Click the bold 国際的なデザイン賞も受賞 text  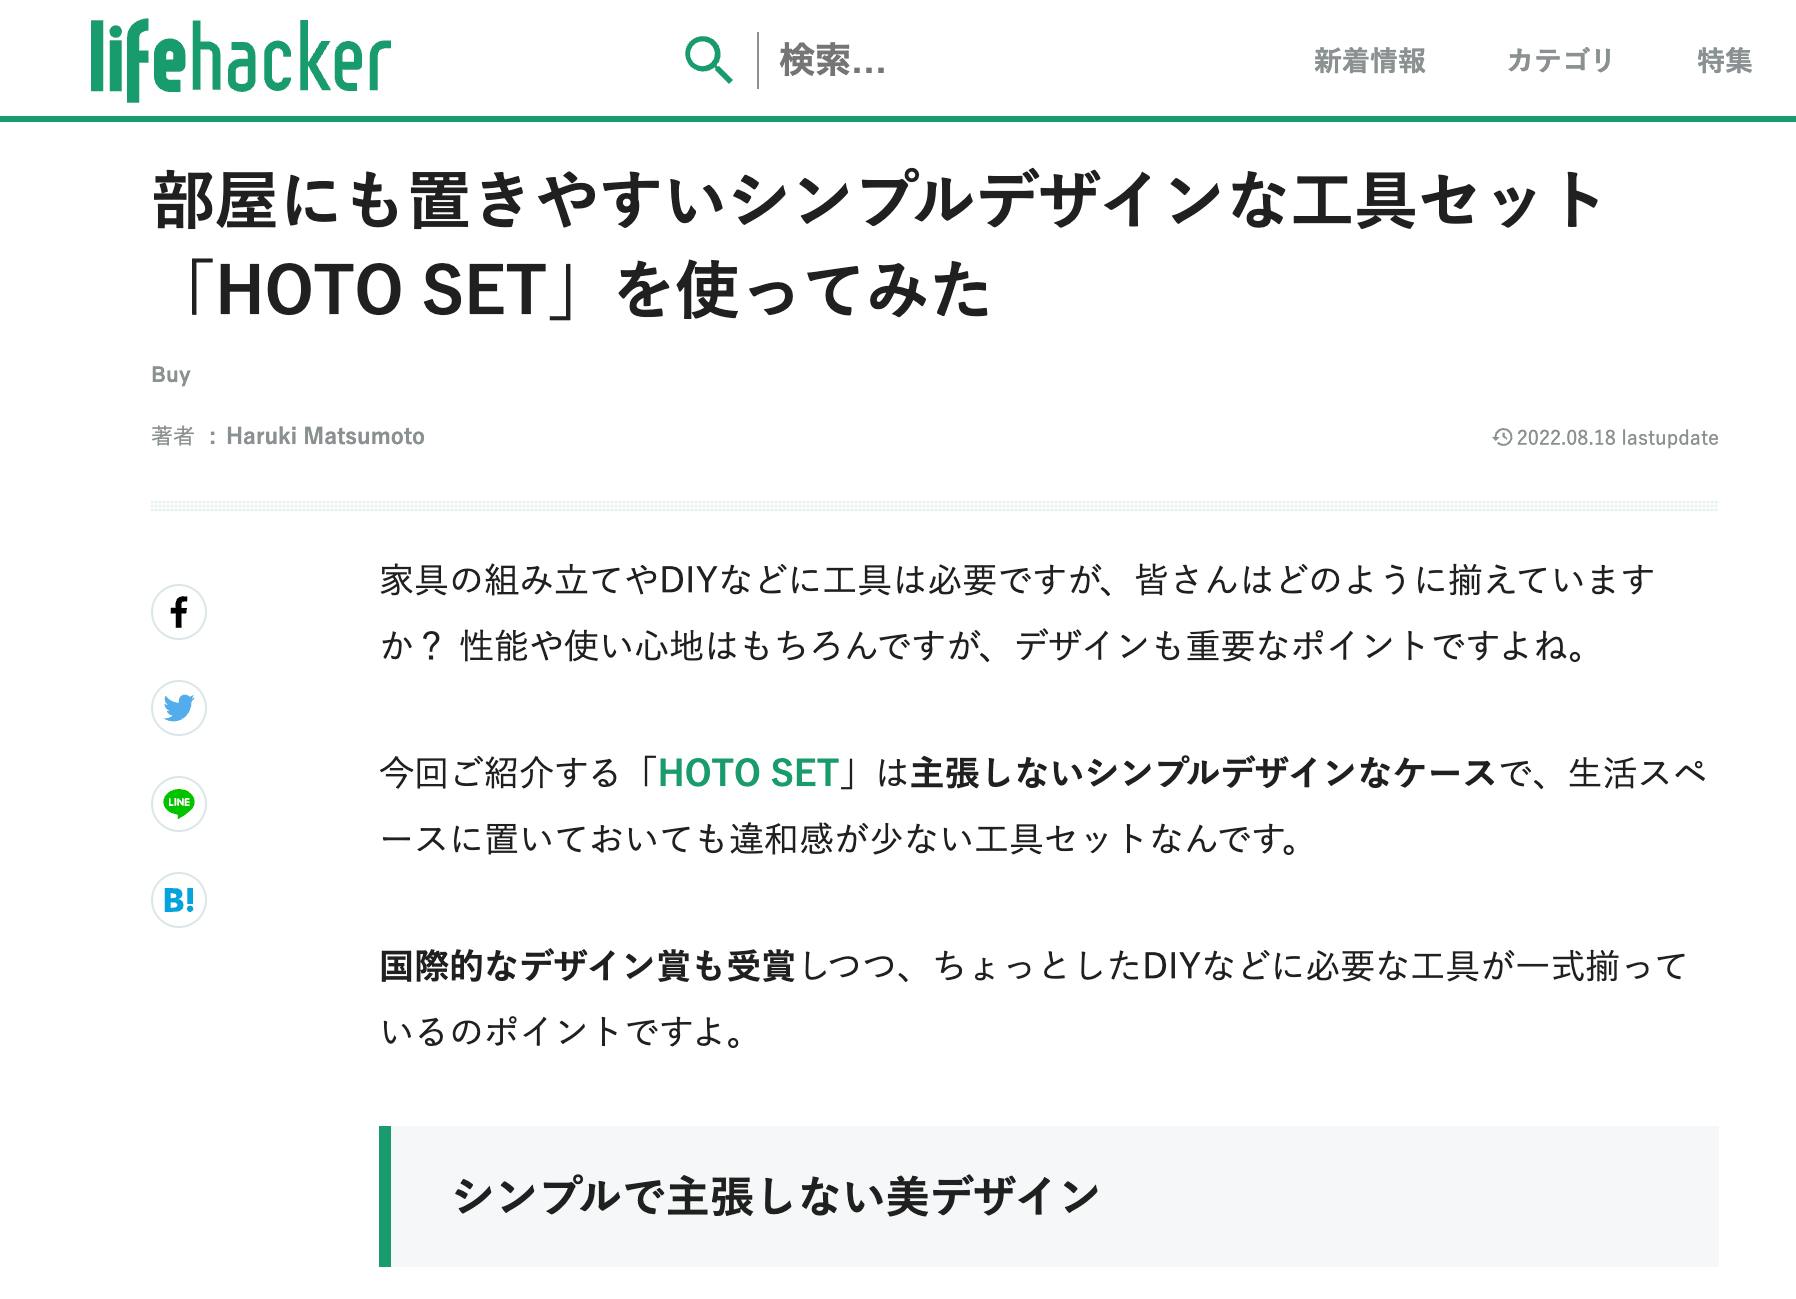coord(588,966)
